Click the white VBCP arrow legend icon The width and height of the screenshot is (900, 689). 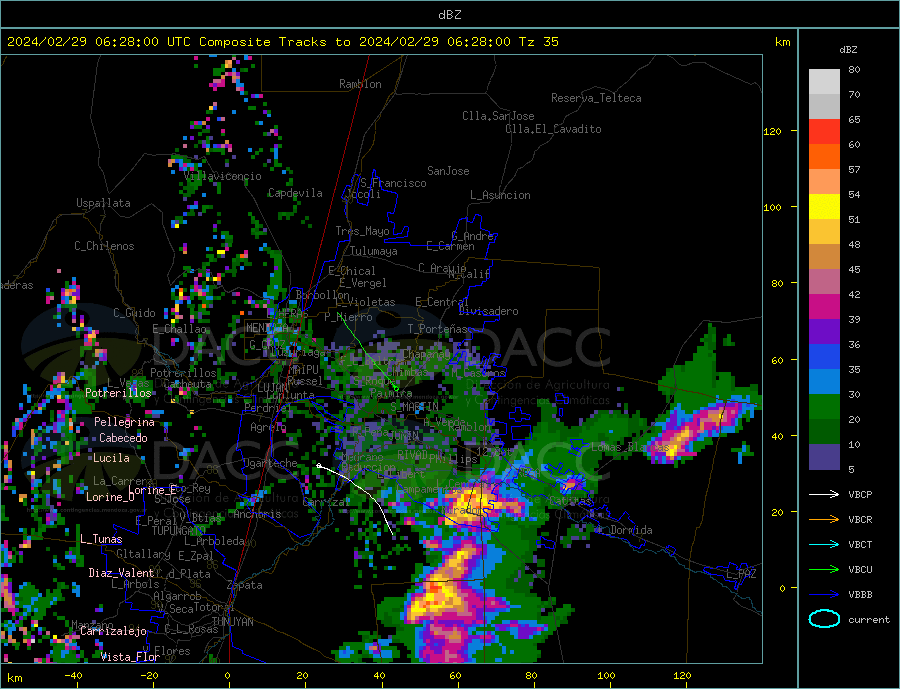(x=824, y=494)
